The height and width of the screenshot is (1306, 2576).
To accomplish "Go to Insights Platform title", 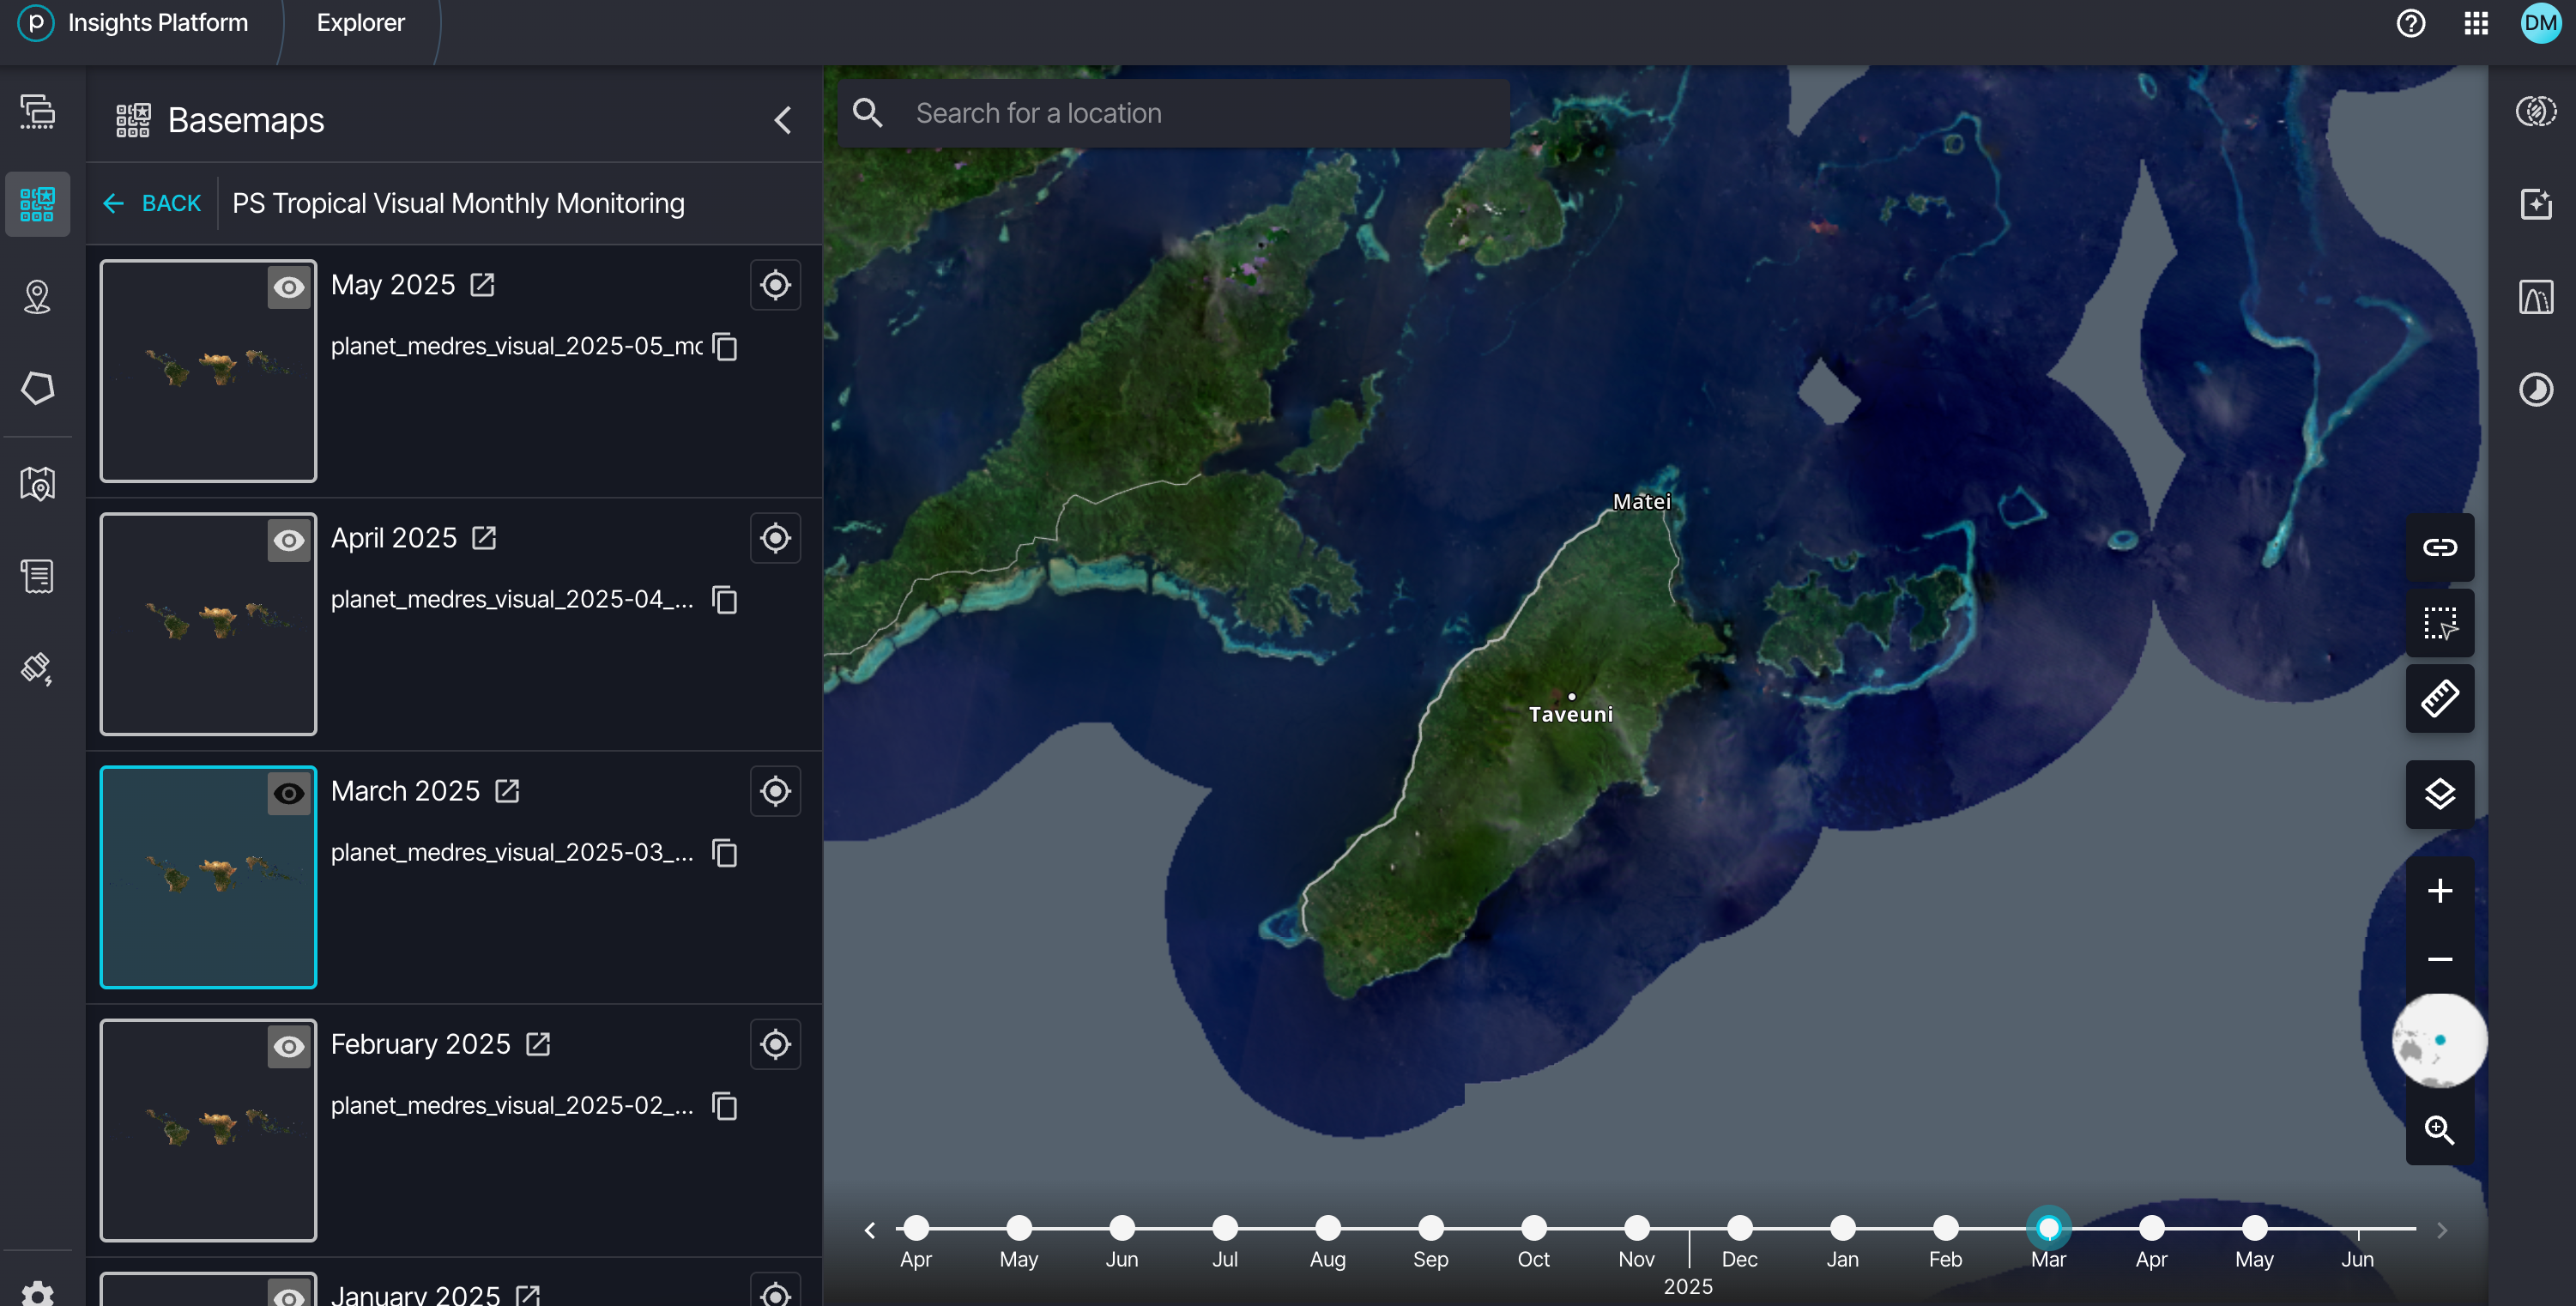I will pos(158,23).
